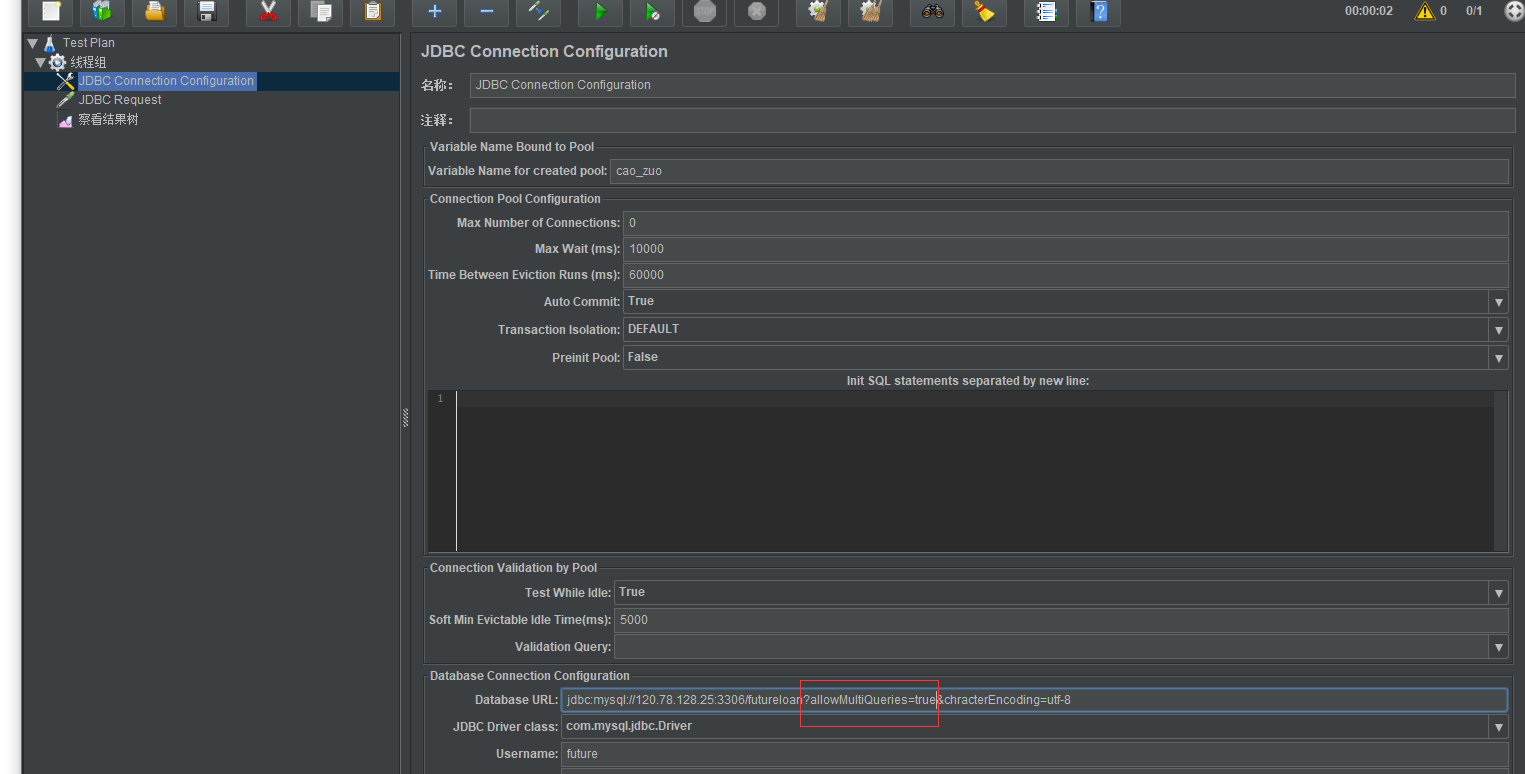
Task: Click the Add plus toolbar icon
Action: 435,12
